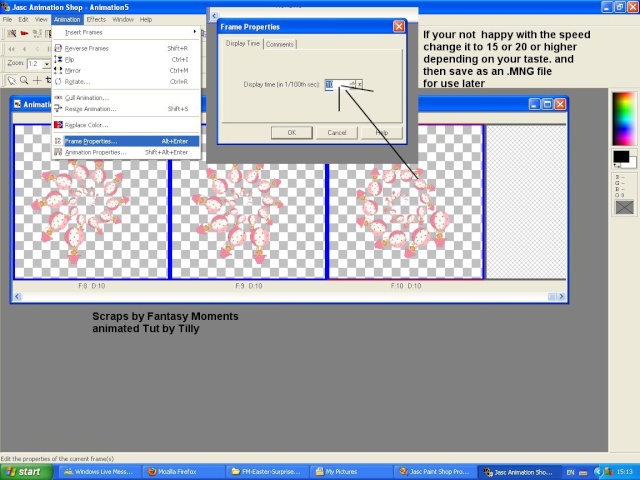
Task: Click the red Banner Wizard toolbar icon
Action: click(24, 33)
